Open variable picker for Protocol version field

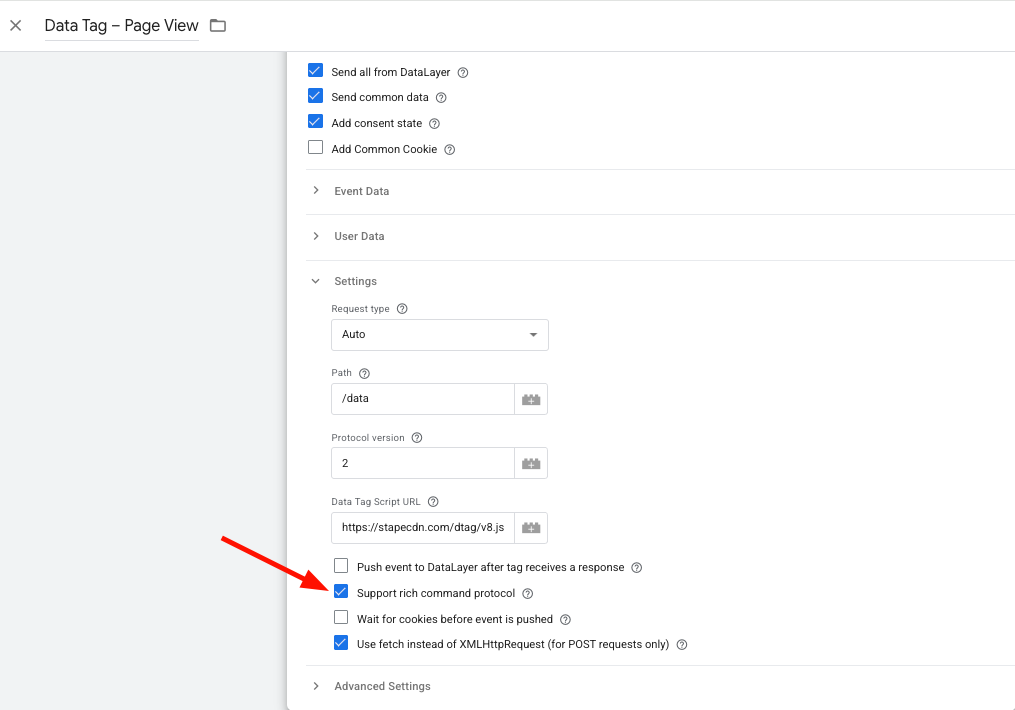[531, 463]
